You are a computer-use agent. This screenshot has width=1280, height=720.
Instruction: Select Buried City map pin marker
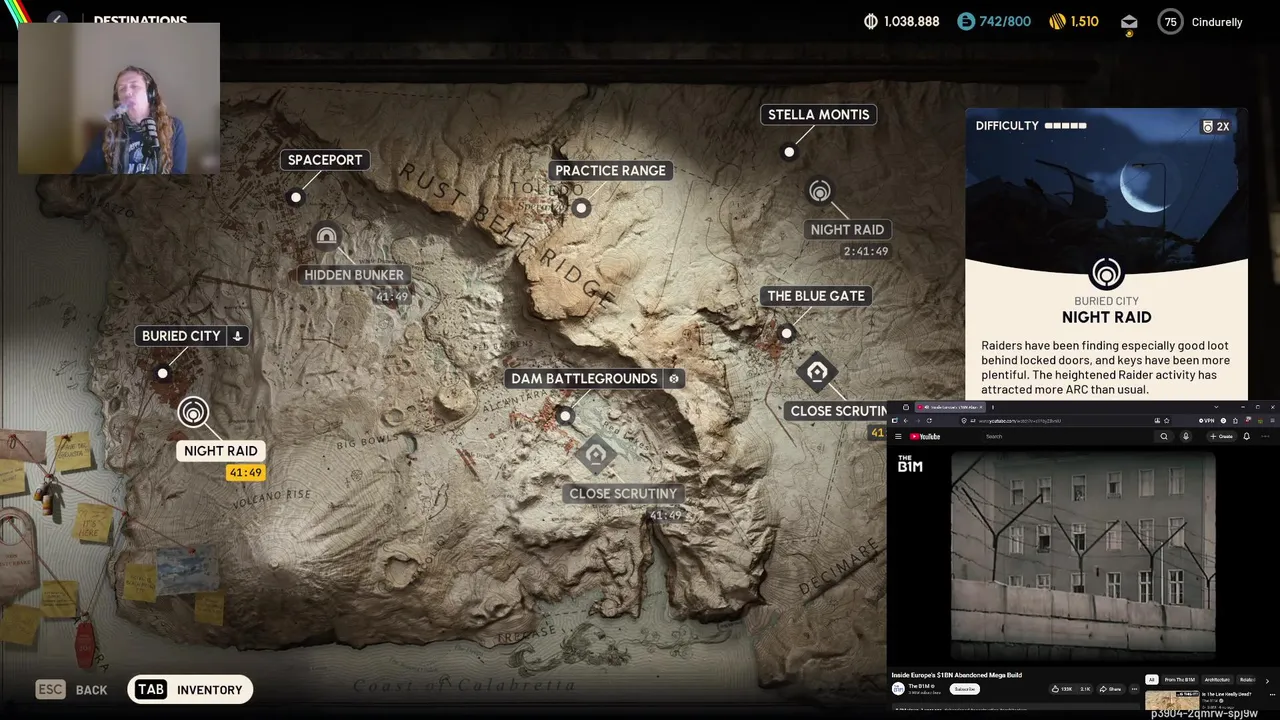click(x=162, y=373)
